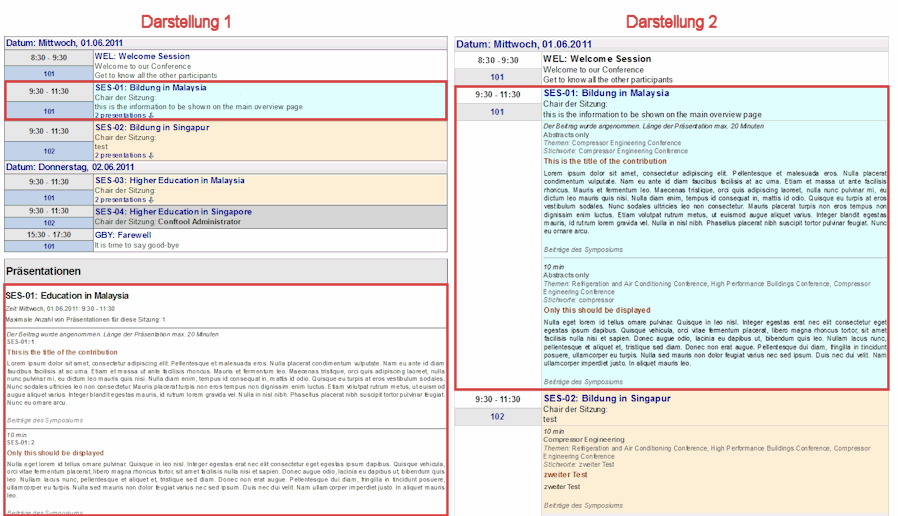
Task: Click 'Chair der Sitzung: Conftool Administrator' text
Action: tap(168, 222)
